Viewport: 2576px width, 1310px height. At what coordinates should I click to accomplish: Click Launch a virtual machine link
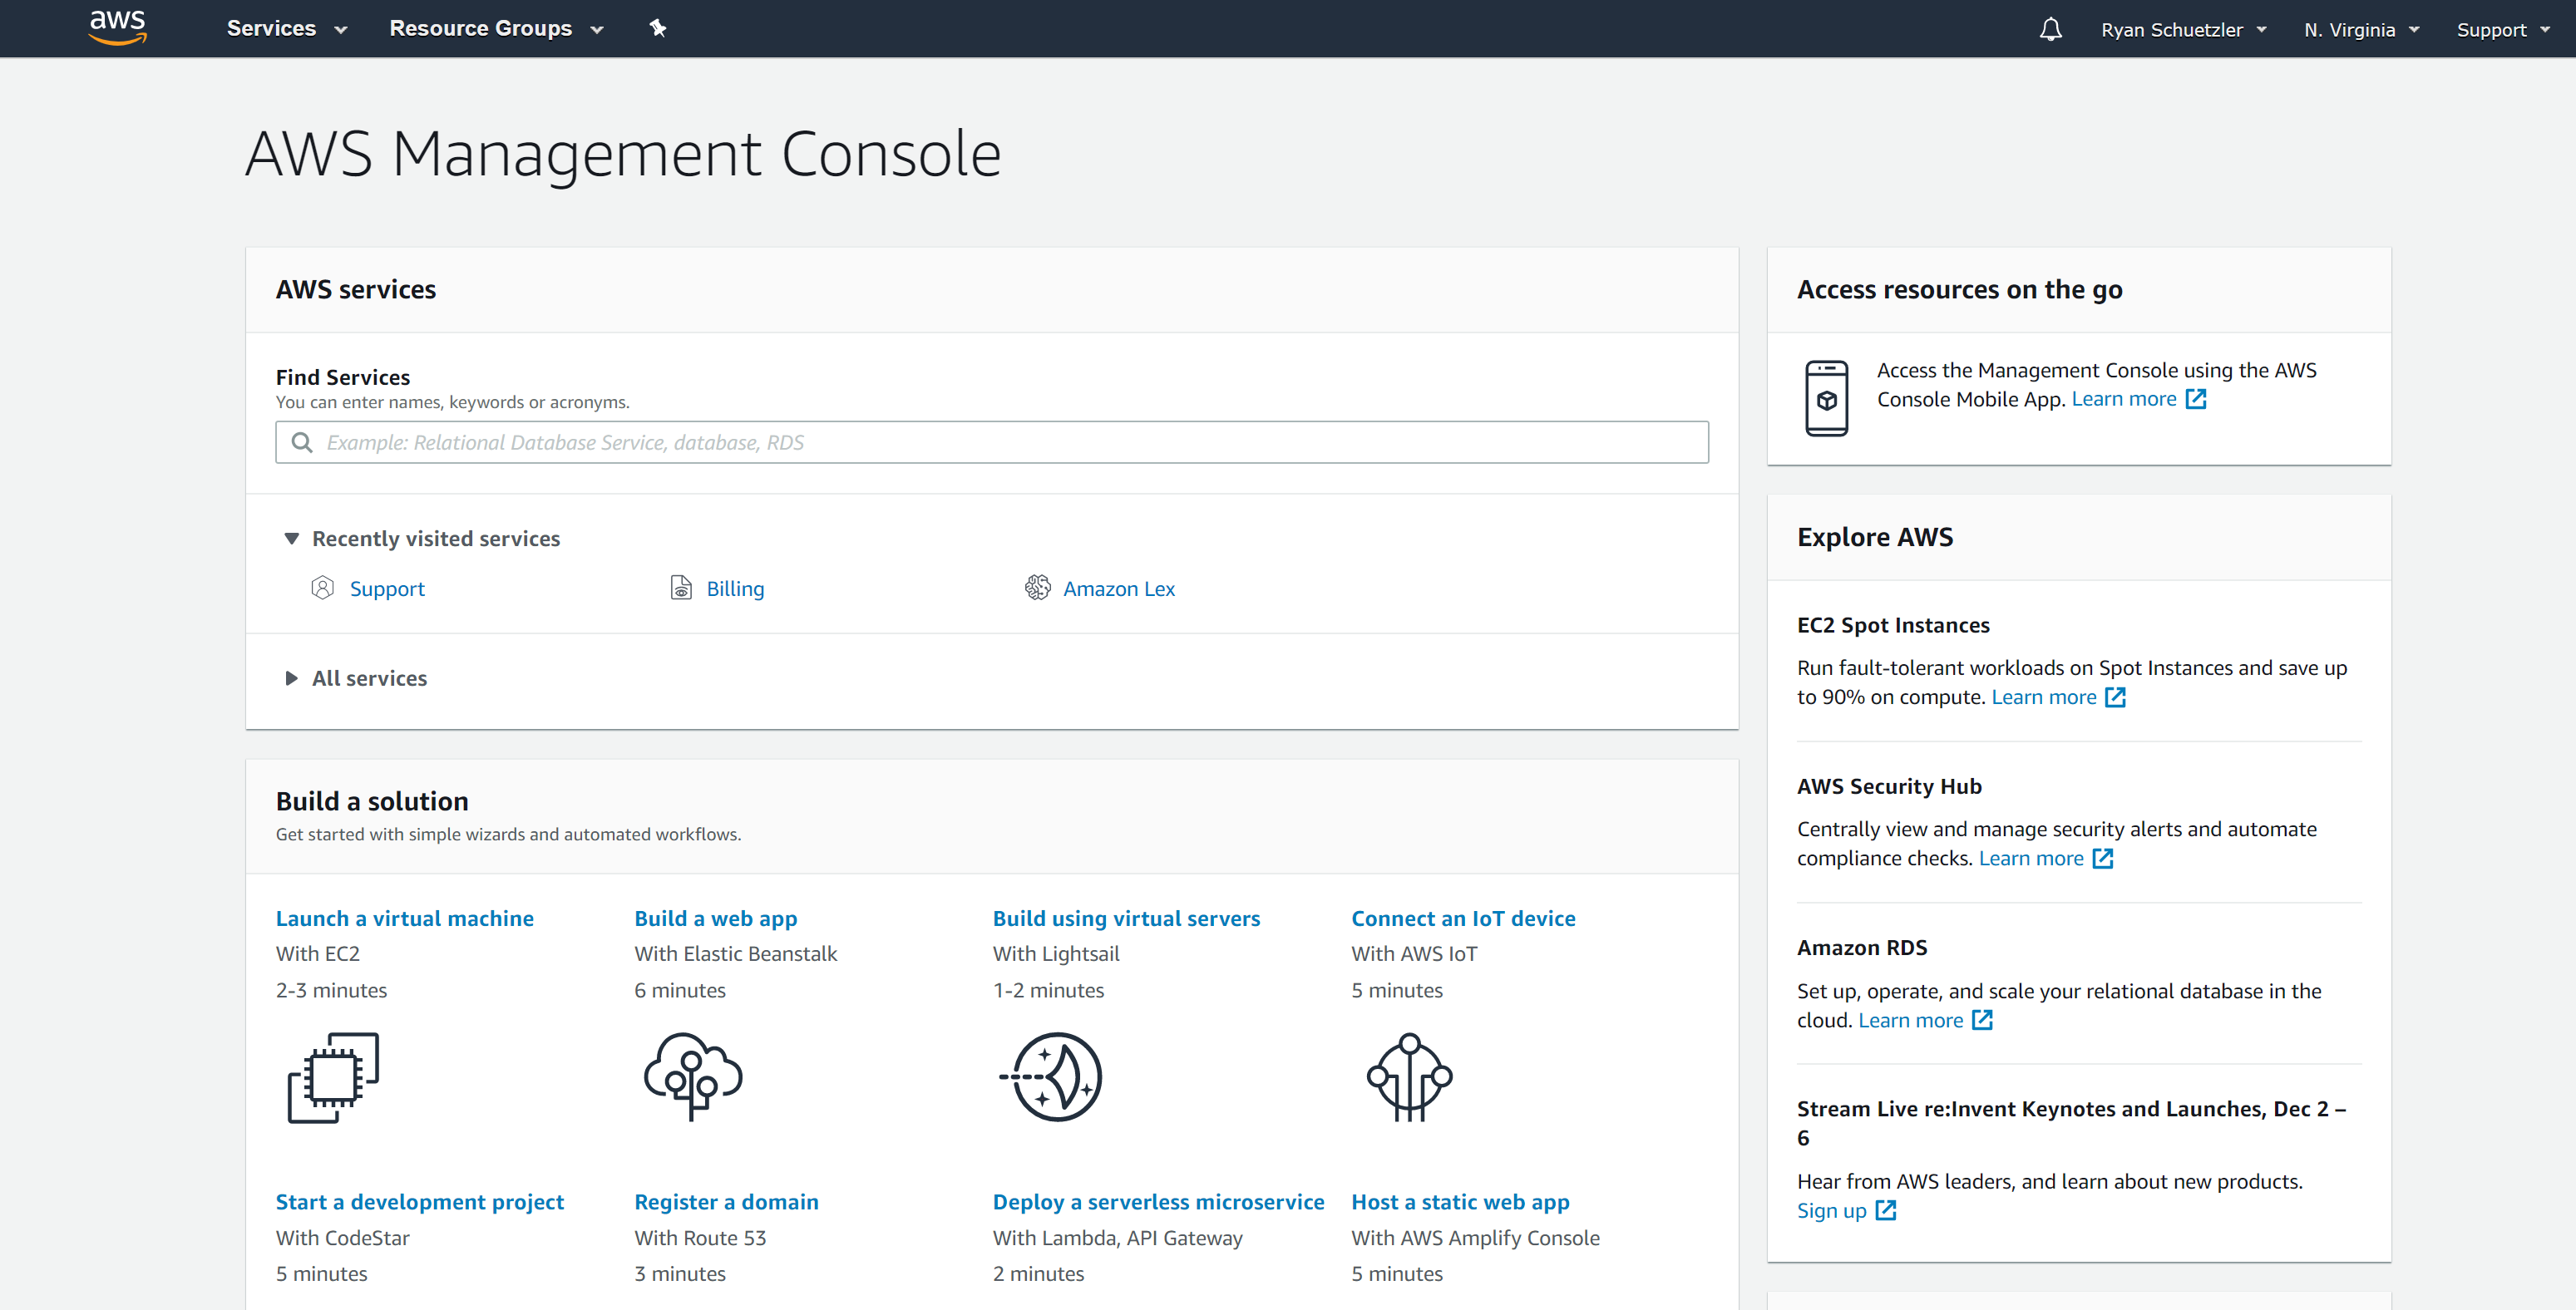pos(404,918)
